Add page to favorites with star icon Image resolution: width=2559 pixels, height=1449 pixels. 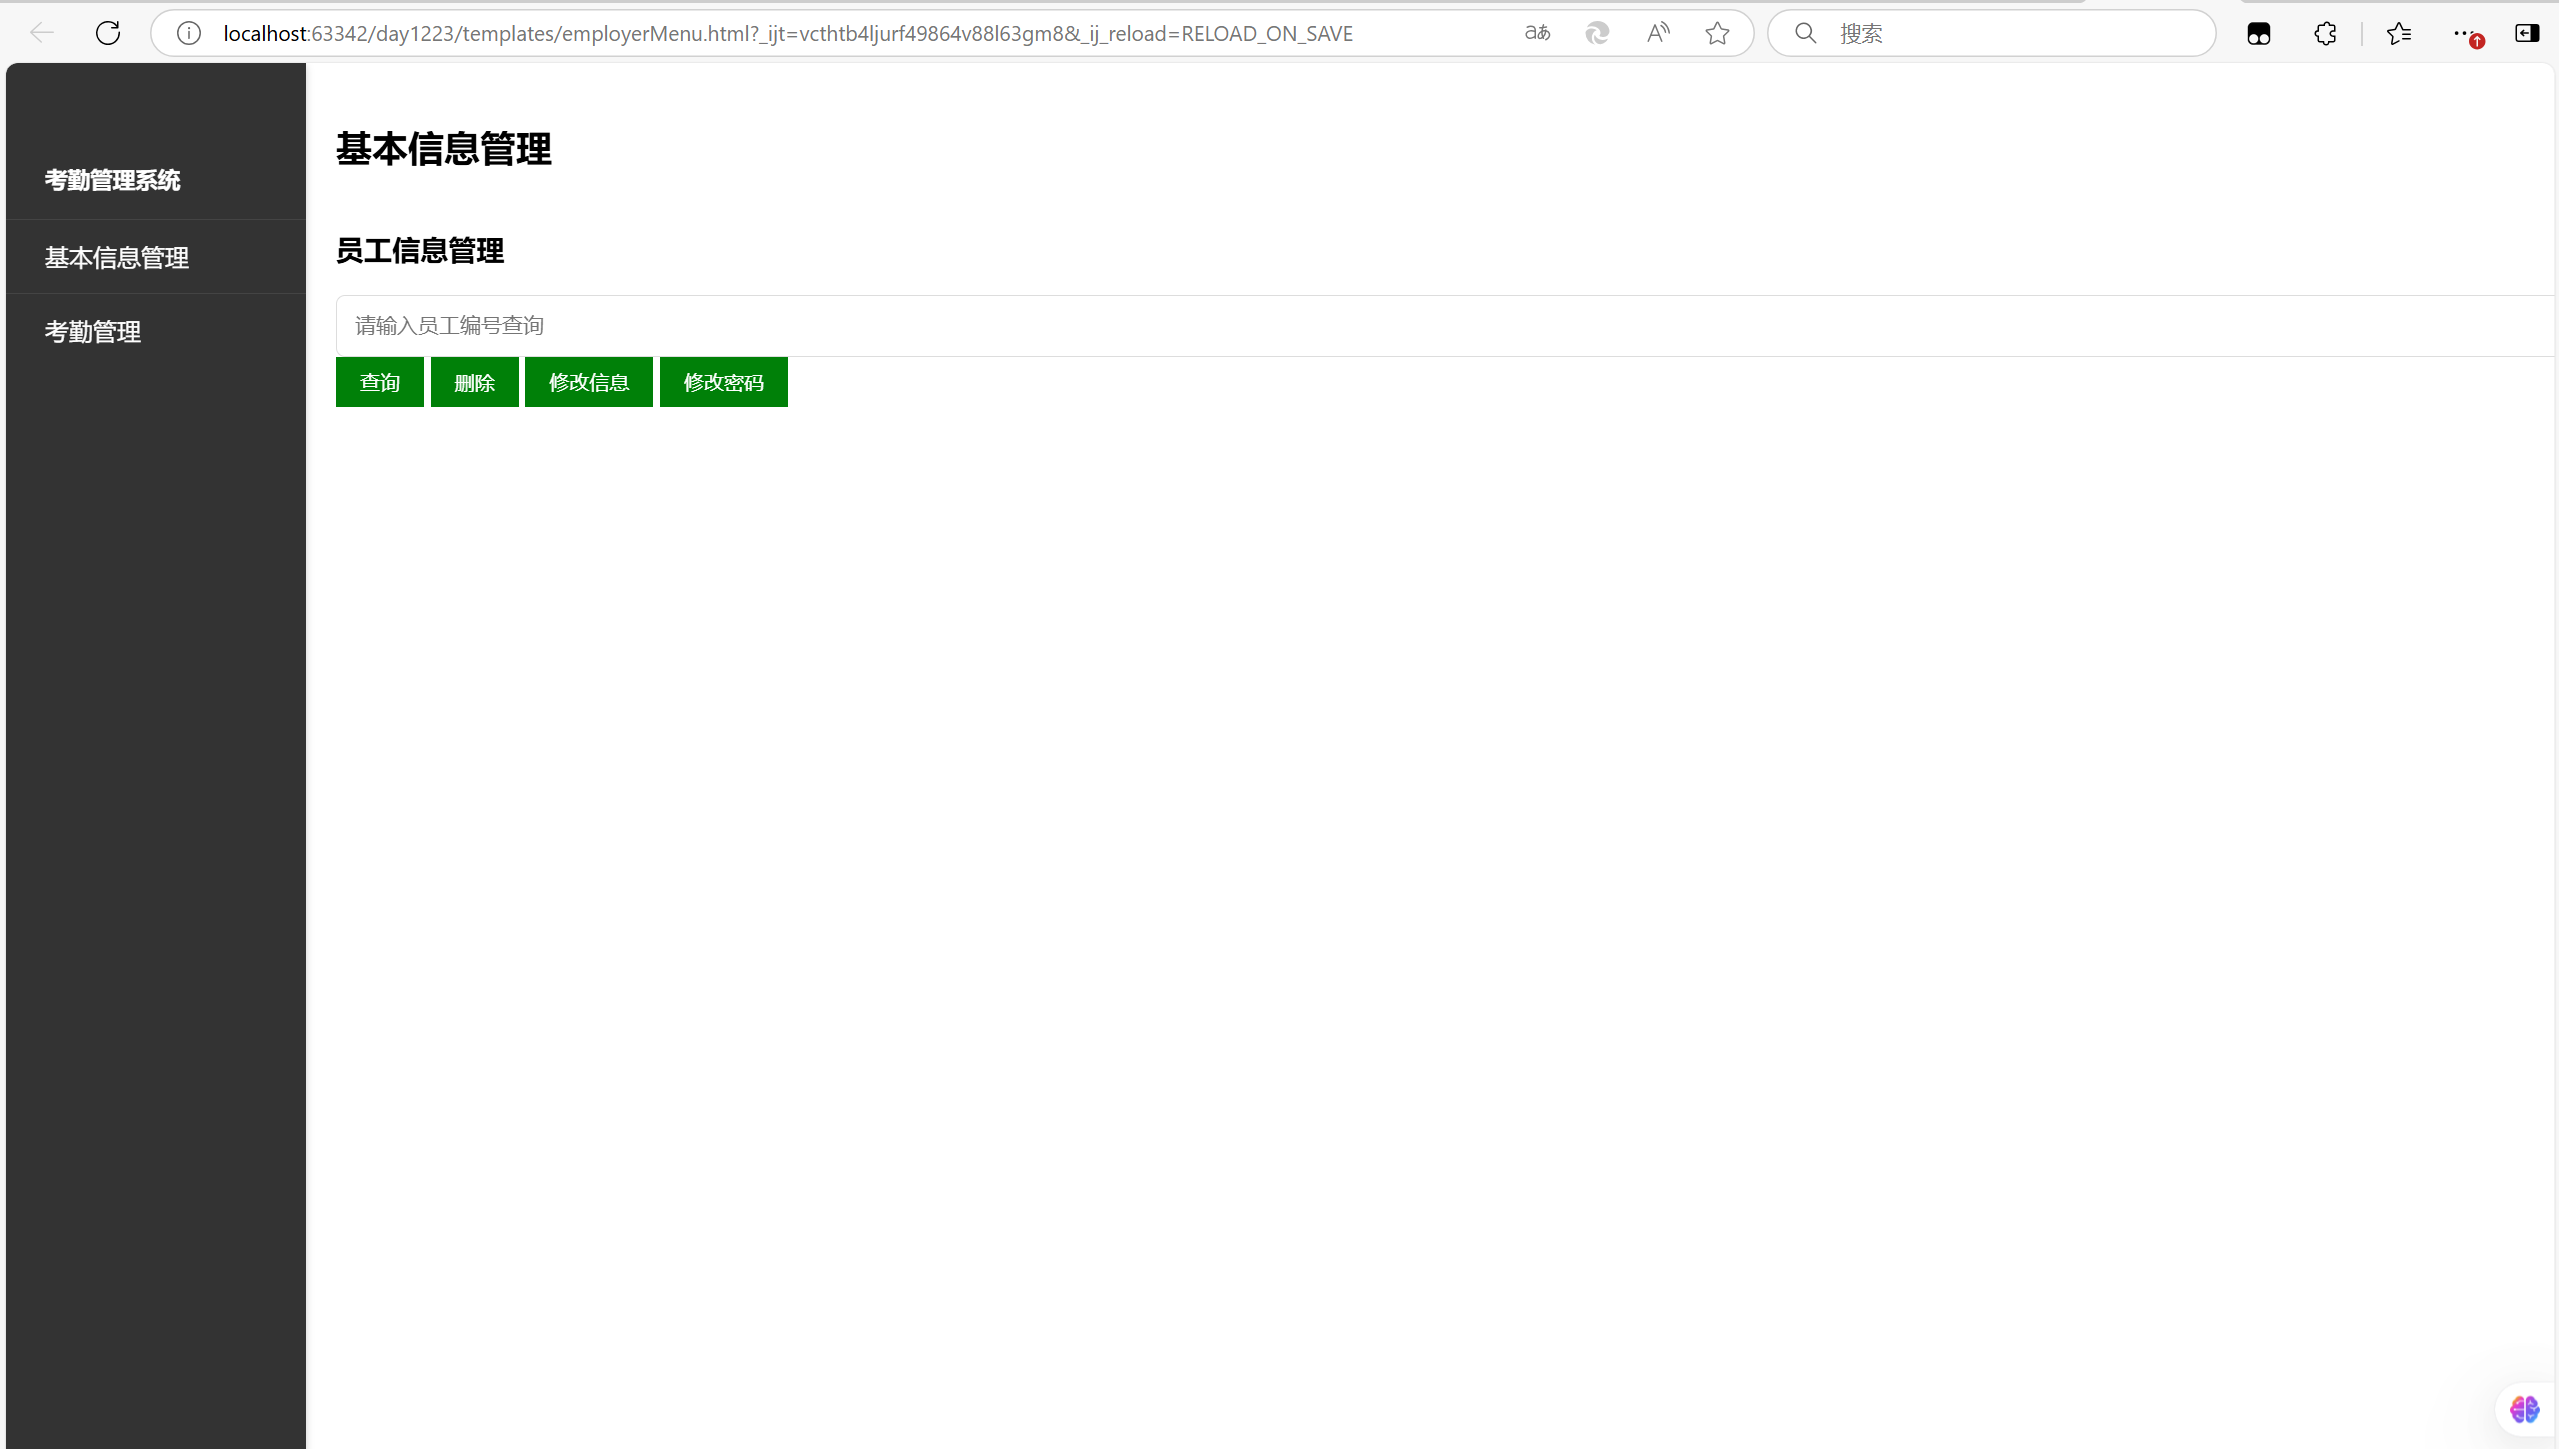(1718, 33)
